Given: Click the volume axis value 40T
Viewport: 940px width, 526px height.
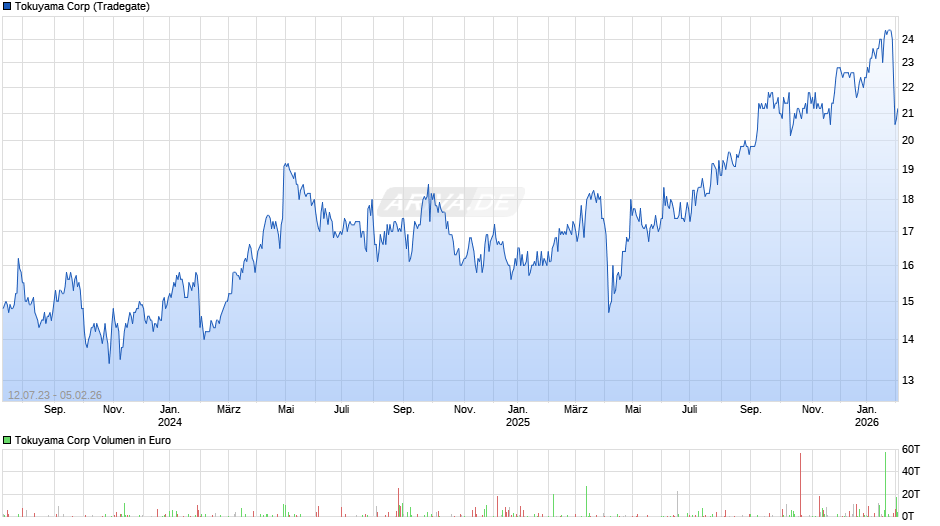Looking at the screenshot, I should (x=911, y=471).
